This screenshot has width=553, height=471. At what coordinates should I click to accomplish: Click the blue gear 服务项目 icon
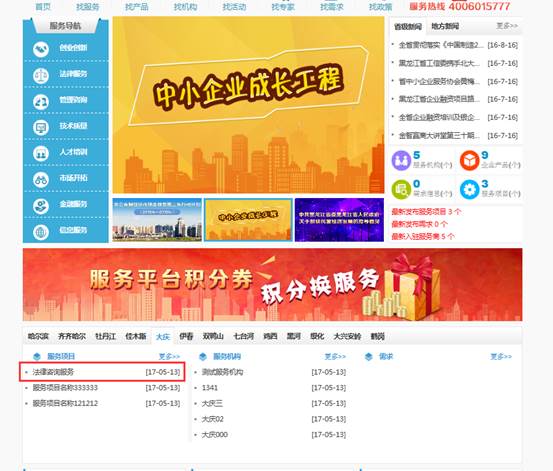(x=470, y=189)
